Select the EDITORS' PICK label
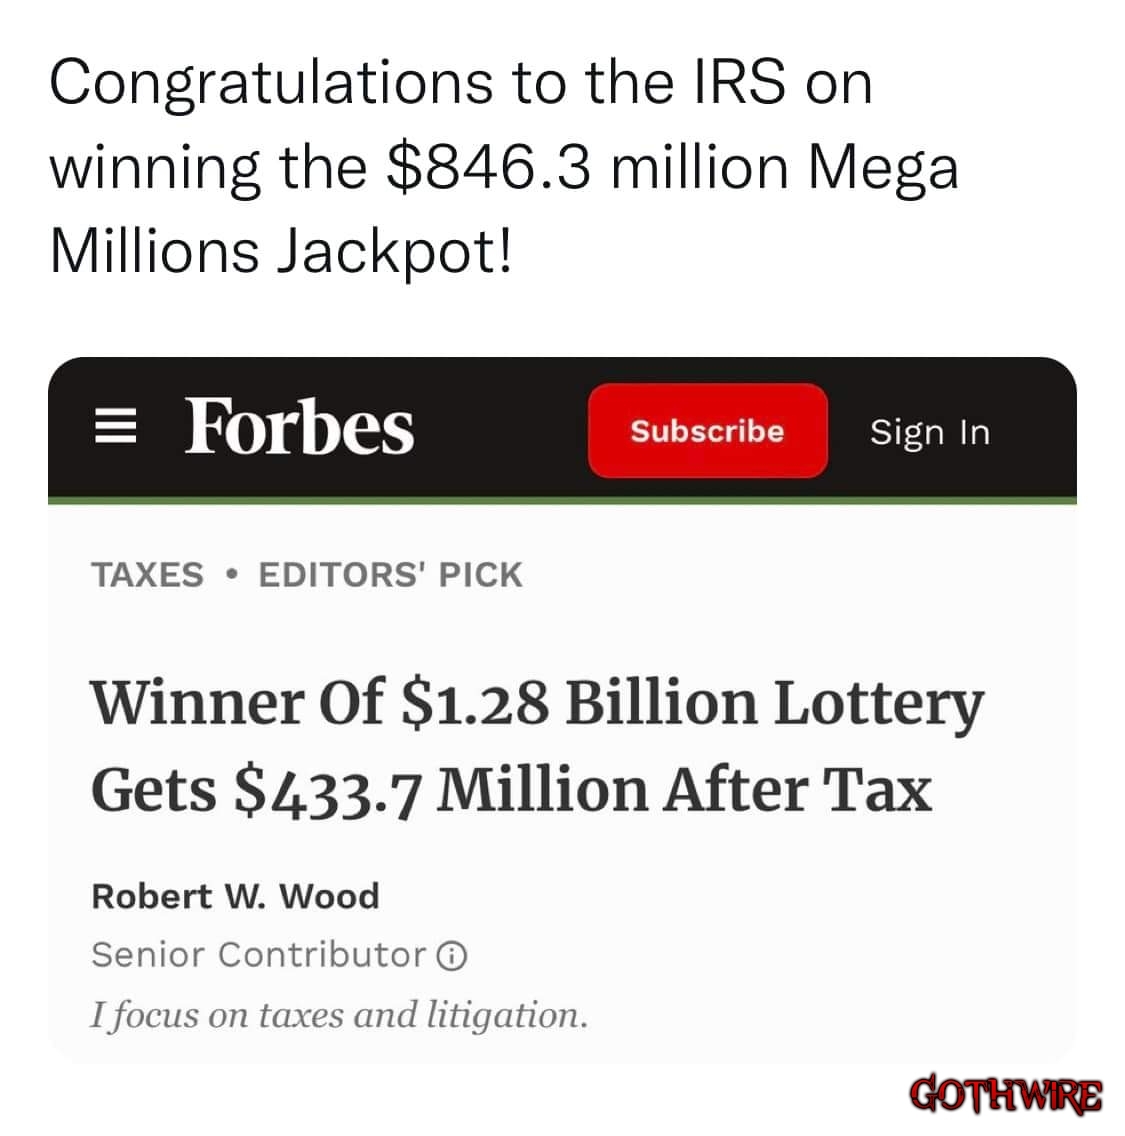 390,575
